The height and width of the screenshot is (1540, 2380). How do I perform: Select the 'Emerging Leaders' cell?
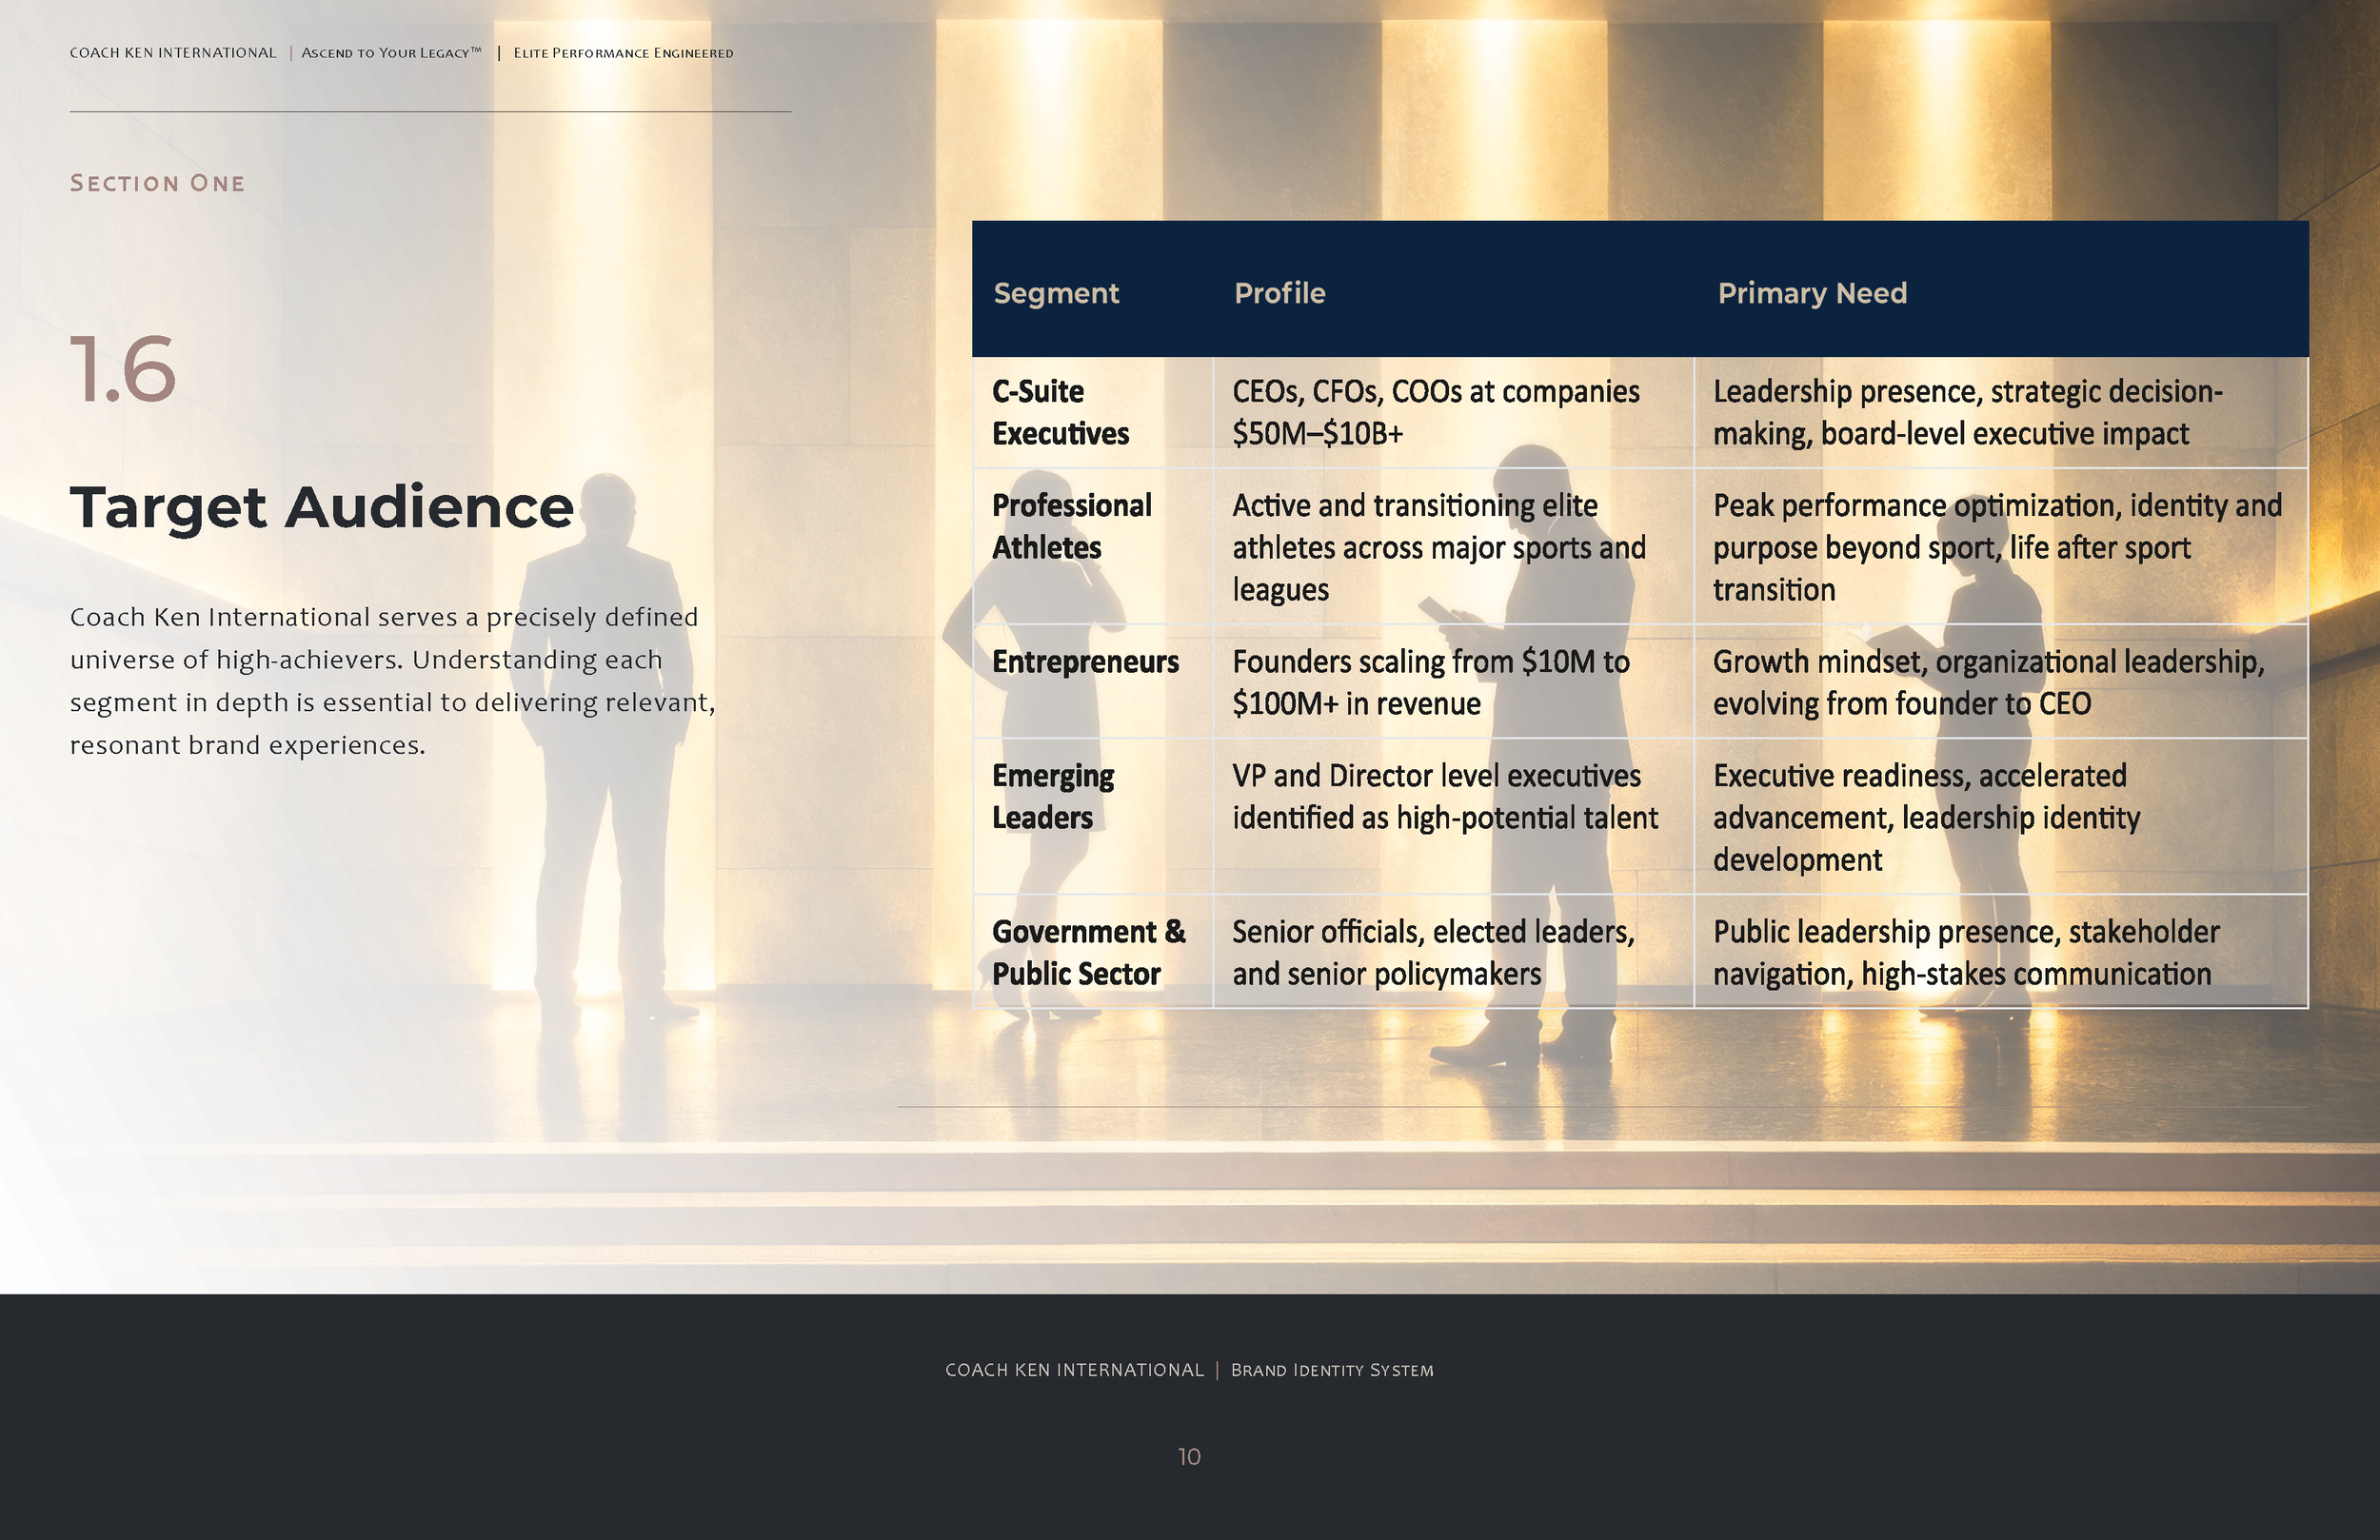pos(1093,817)
